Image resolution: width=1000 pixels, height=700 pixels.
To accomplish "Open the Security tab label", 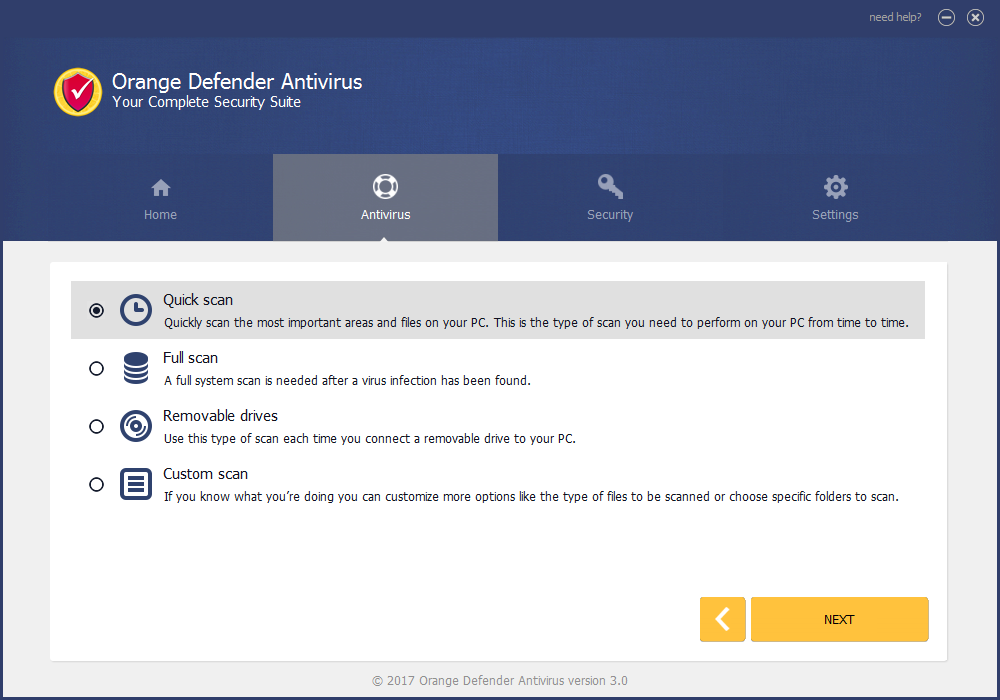I will point(610,215).
